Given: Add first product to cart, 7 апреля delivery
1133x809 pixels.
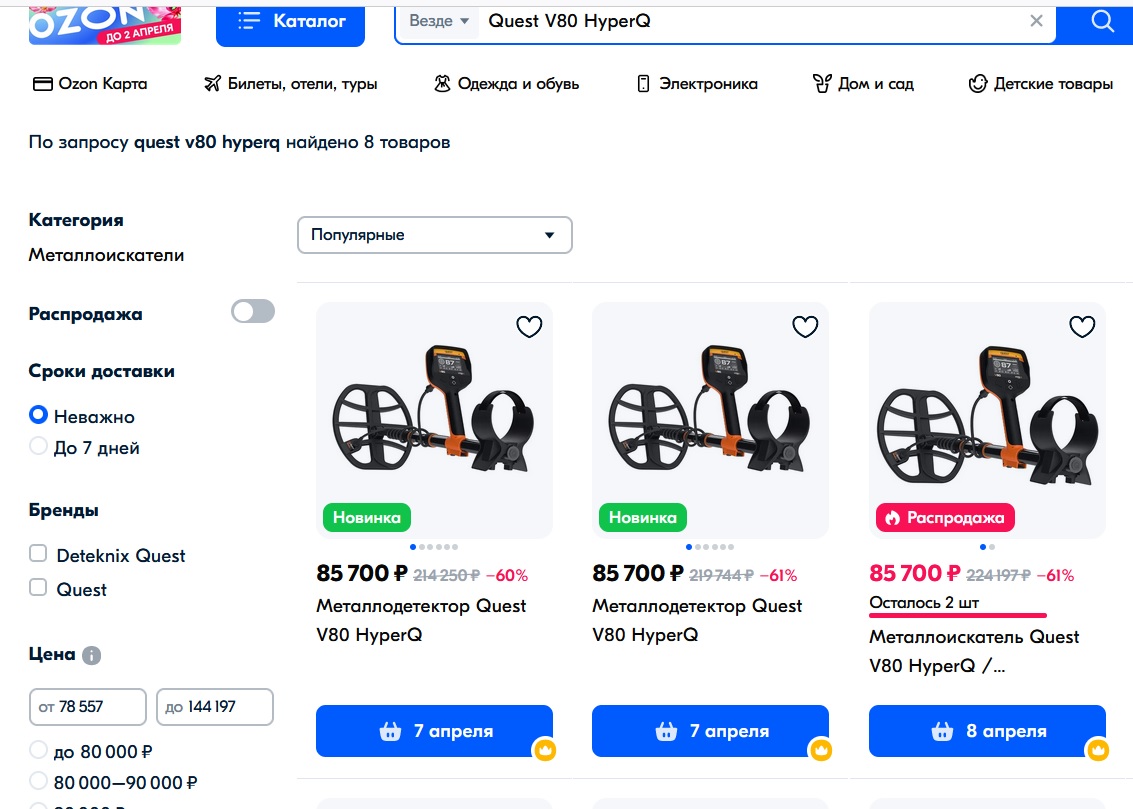Looking at the screenshot, I should (x=434, y=731).
